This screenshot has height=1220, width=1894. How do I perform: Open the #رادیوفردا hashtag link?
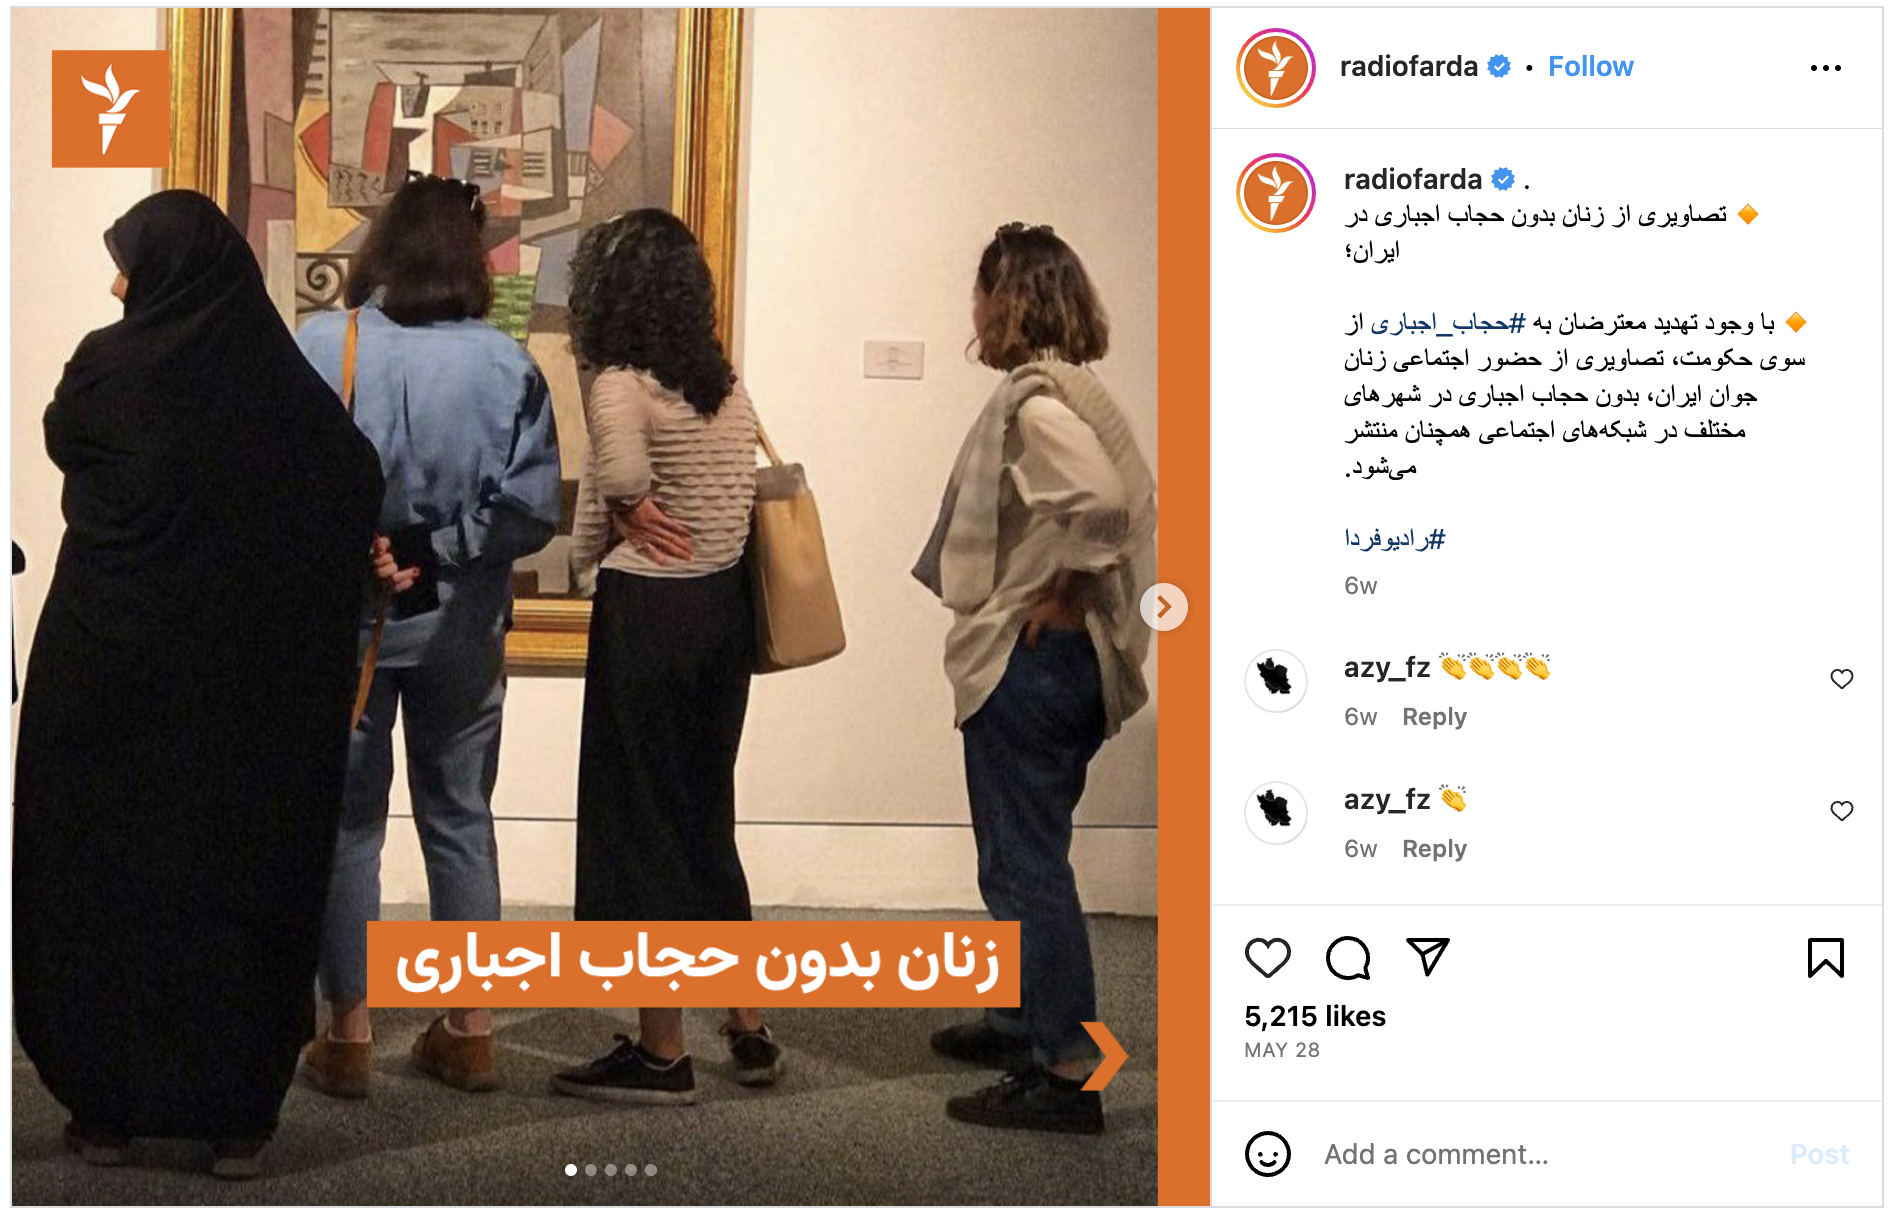pyautogui.click(x=1394, y=539)
